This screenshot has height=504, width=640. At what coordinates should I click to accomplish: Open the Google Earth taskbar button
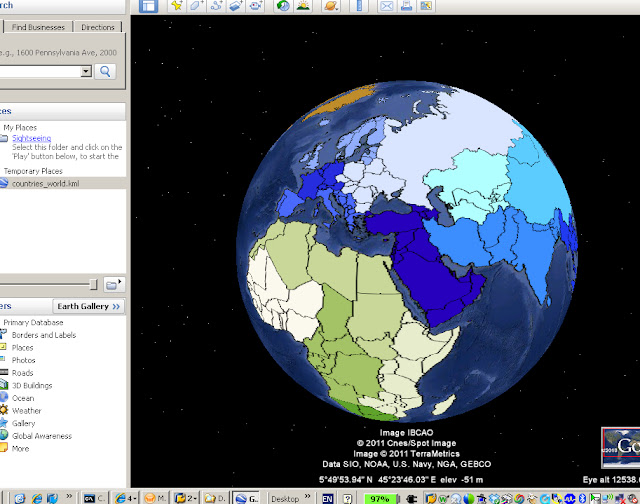click(x=247, y=498)
